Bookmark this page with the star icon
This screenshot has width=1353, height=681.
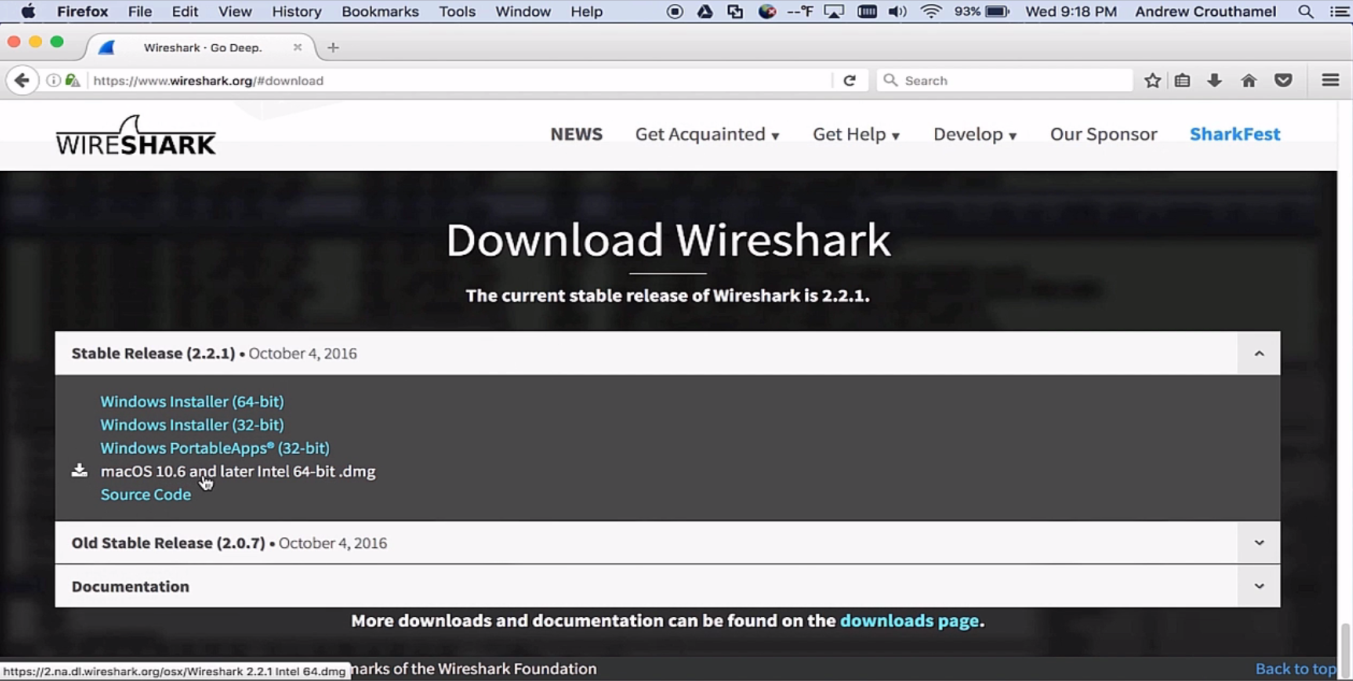(1152, 80)
